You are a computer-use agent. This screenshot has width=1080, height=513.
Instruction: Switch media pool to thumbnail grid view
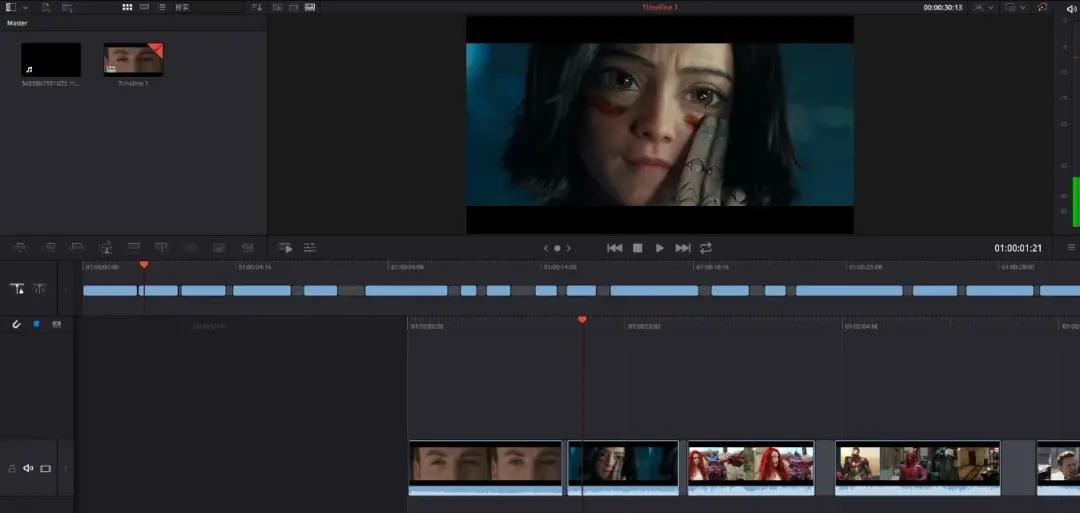pos(127,7)
